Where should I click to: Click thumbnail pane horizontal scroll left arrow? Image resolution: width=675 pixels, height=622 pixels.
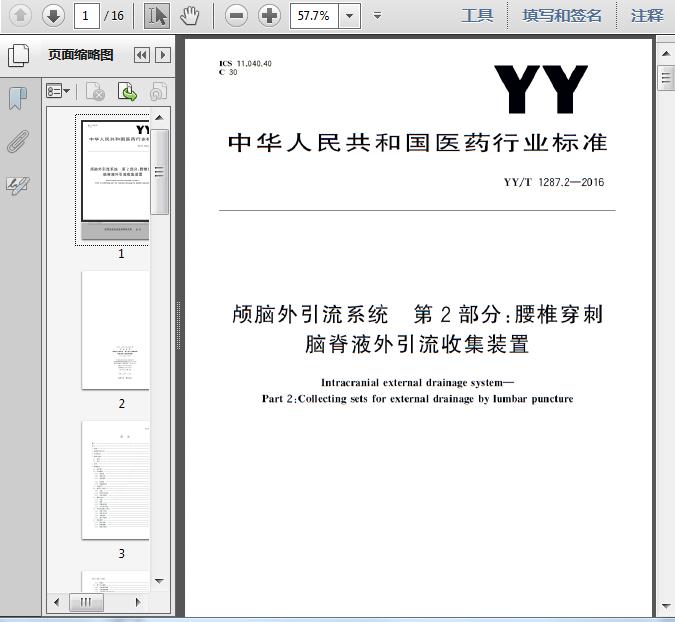(x=56, y=602)
